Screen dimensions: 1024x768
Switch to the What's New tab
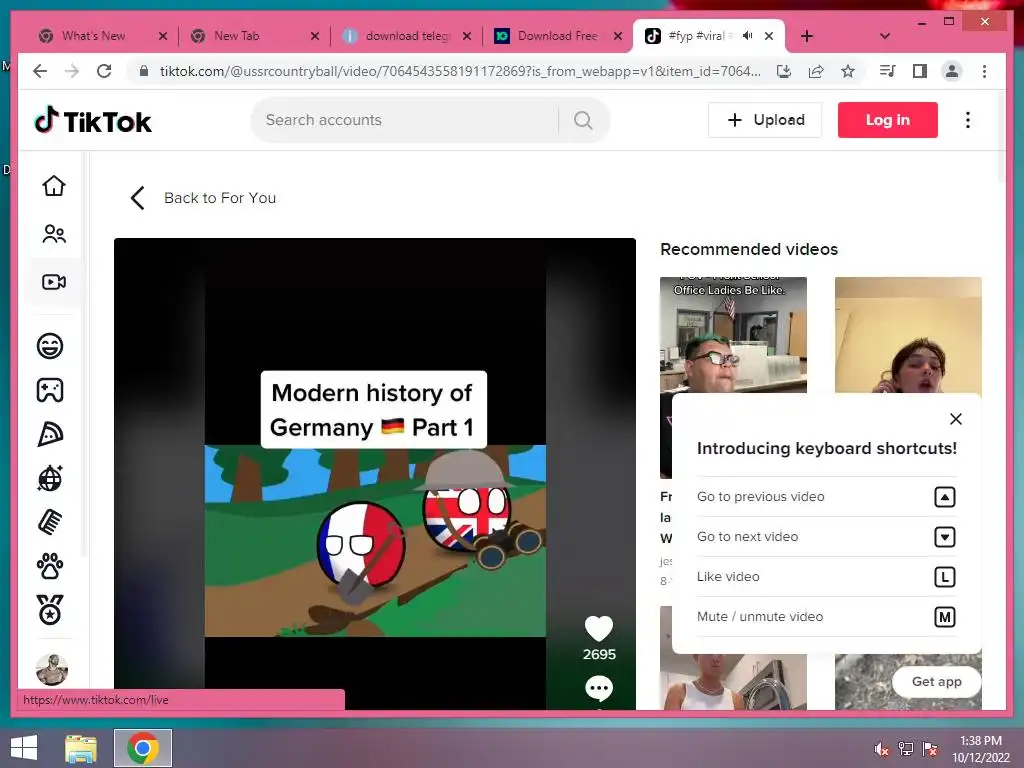tap(93, 36)
